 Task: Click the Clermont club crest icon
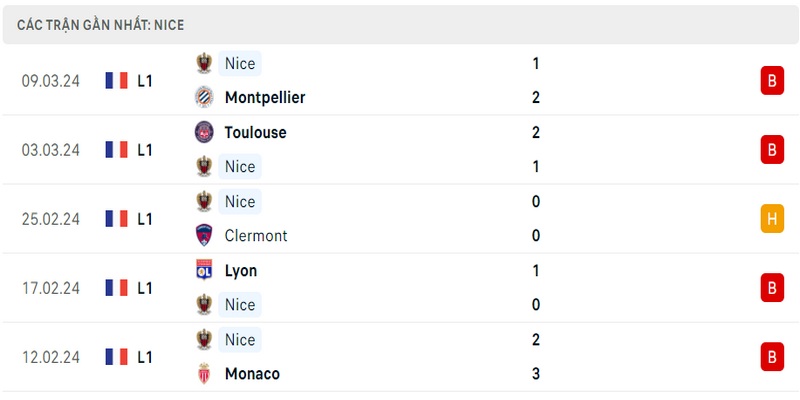pyautogui.click(x=204, y=235)
